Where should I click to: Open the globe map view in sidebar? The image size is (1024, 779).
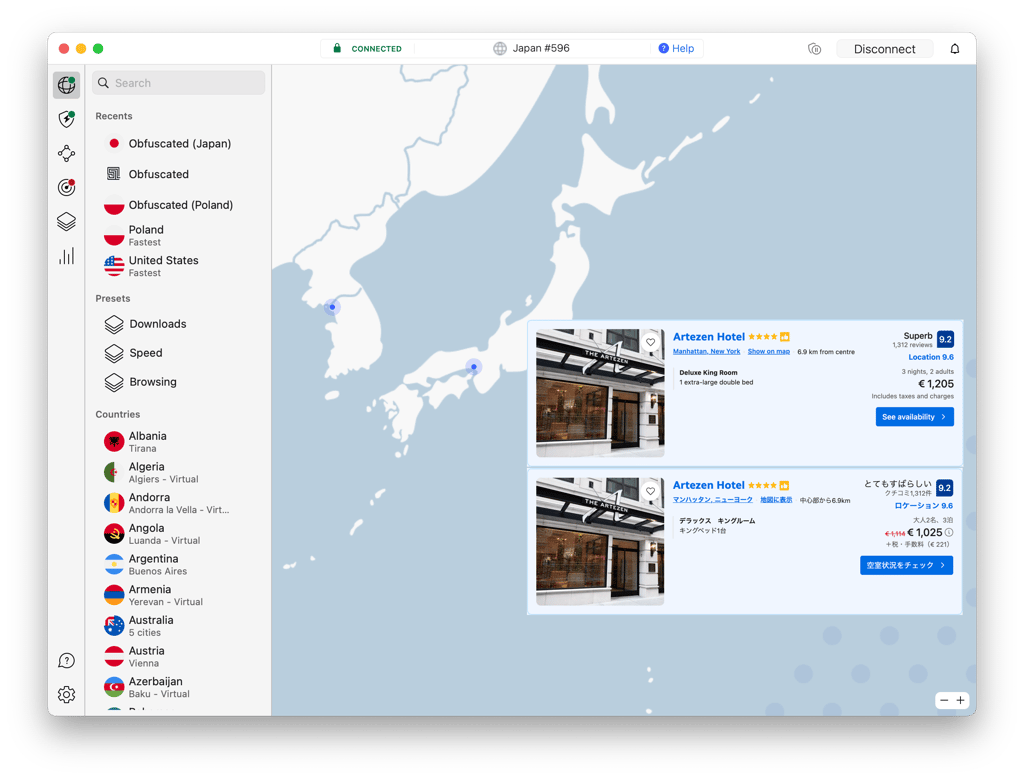(67, 85)
